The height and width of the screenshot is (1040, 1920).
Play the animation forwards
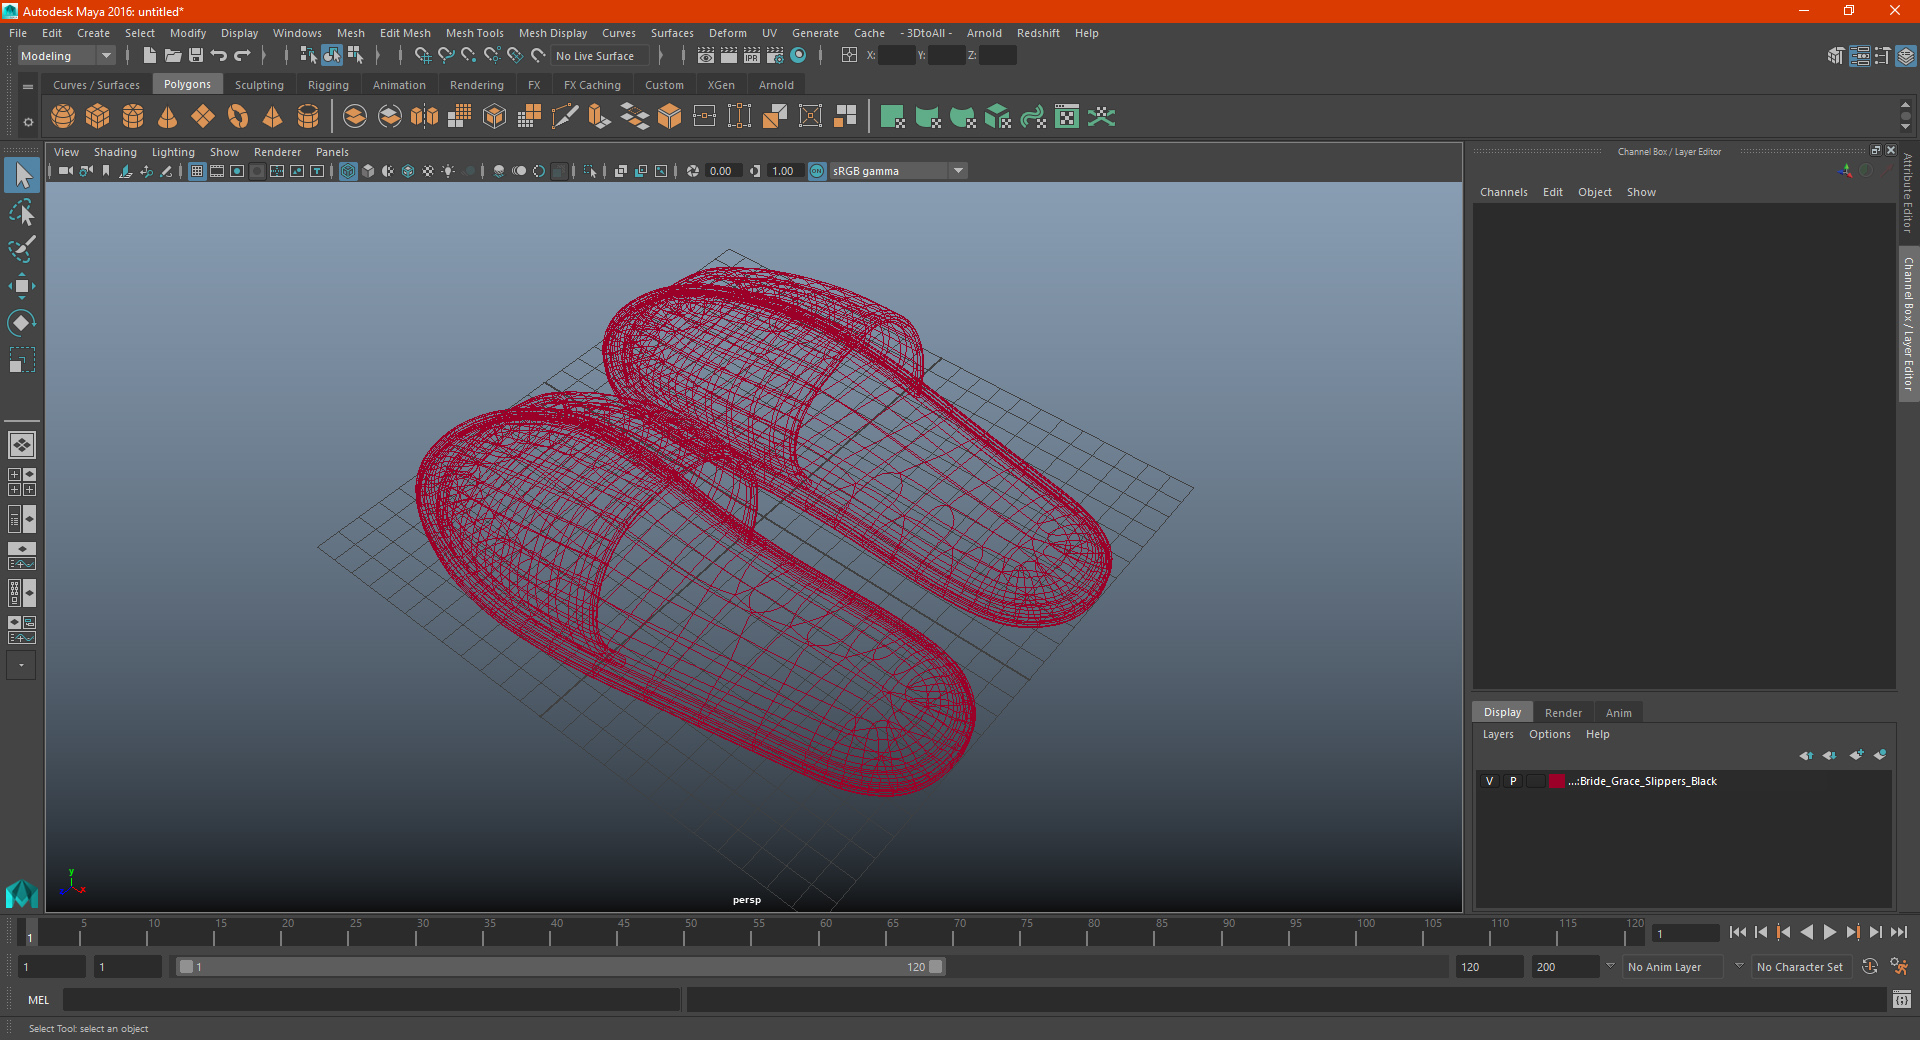coord(1830,932)
